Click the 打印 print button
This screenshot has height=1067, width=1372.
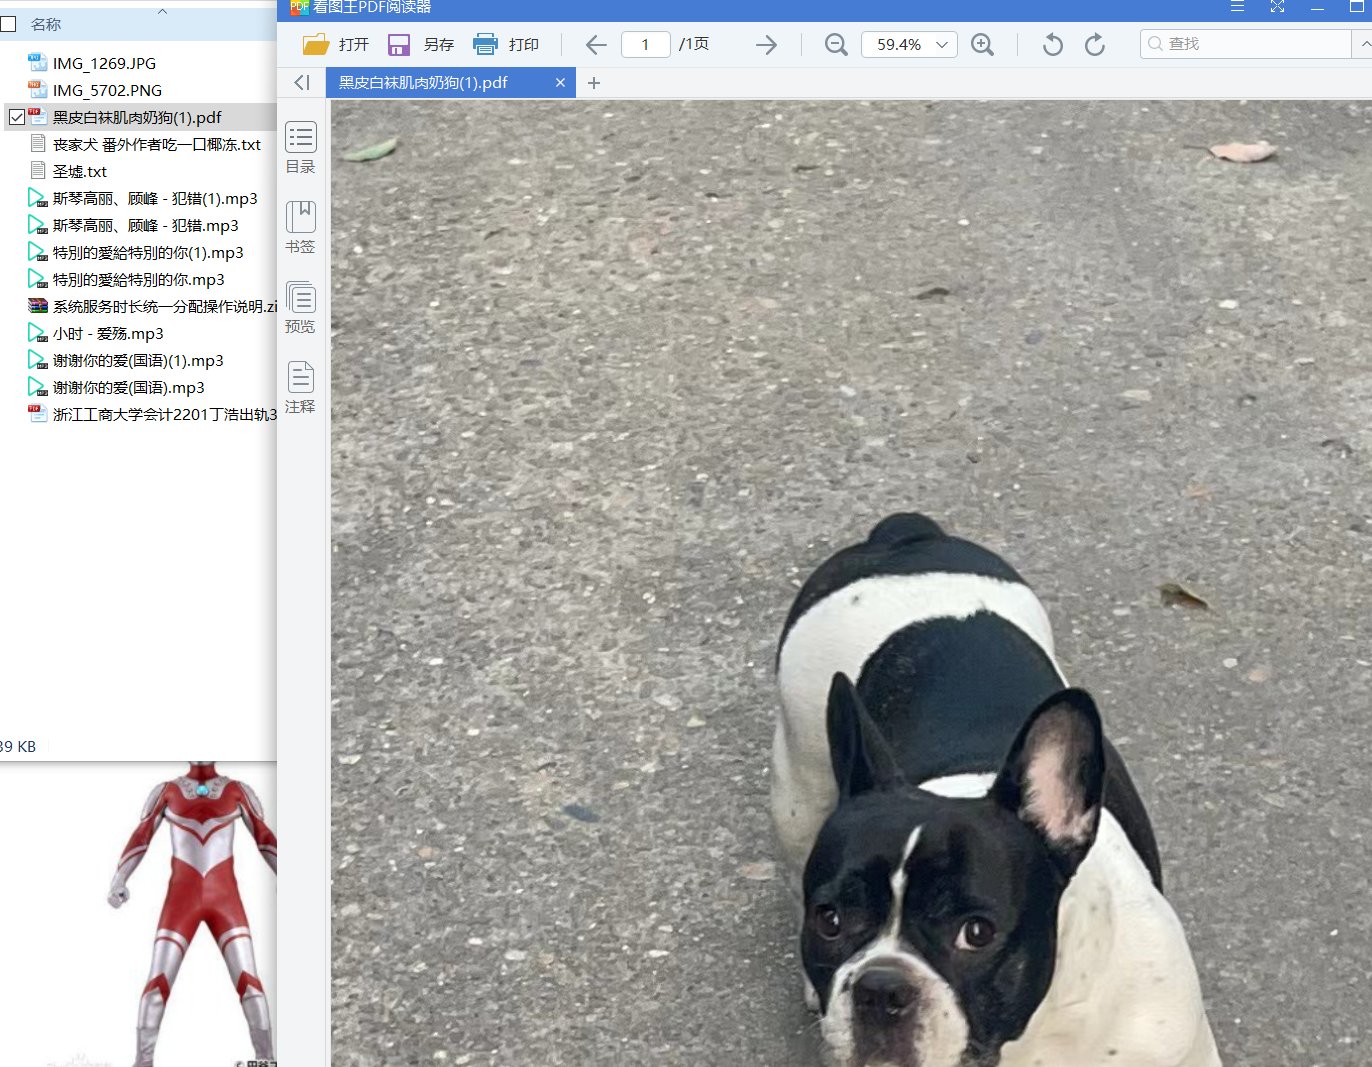[506, 45]
